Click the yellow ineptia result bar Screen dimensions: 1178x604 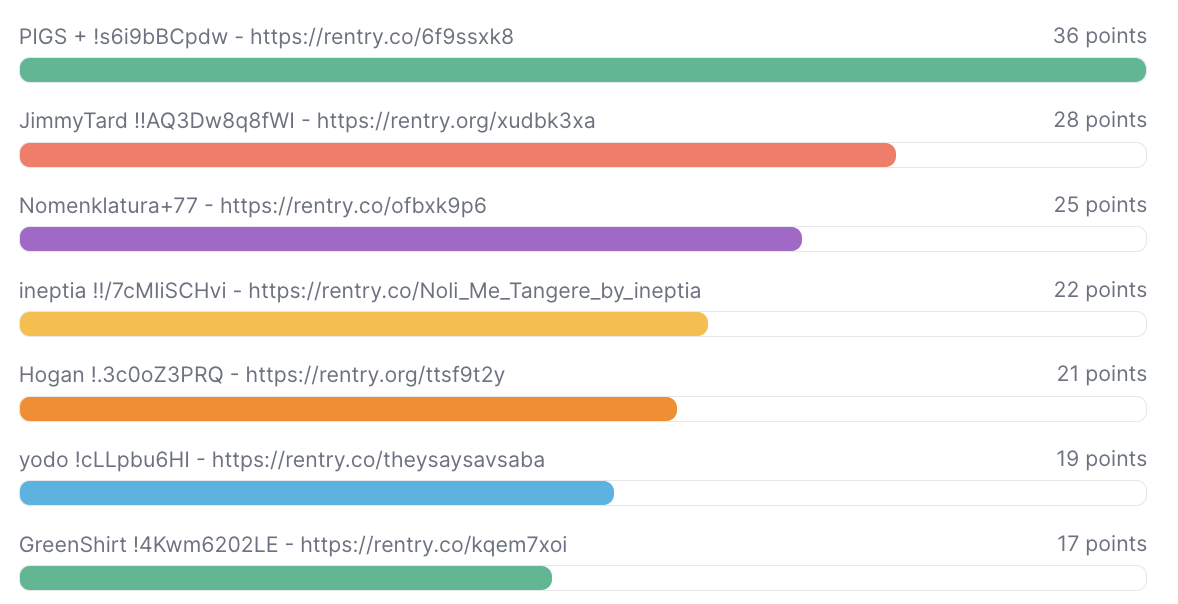(364, 325)
